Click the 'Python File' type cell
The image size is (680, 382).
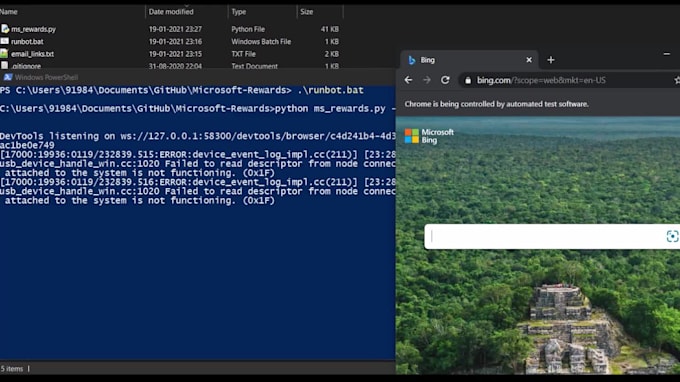(x=248, y=29)
